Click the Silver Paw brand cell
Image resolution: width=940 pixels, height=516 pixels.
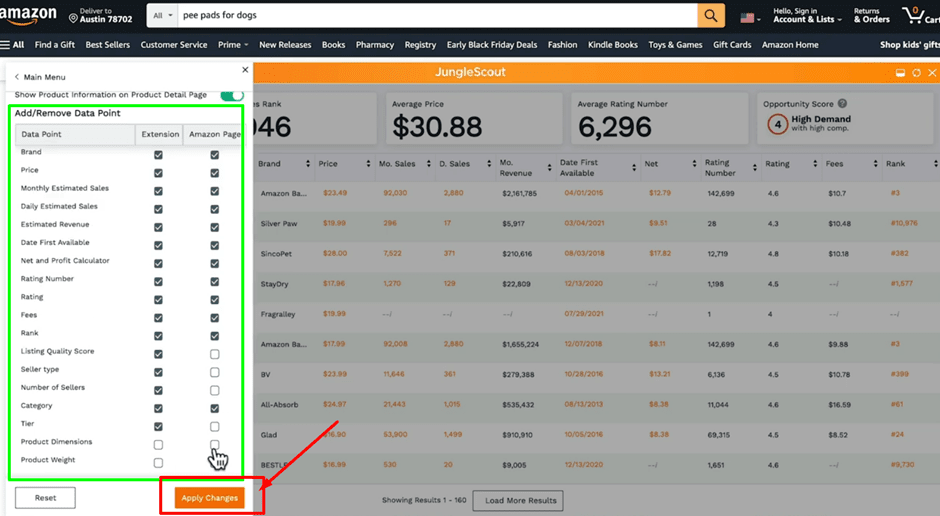[x=279, y=224]
